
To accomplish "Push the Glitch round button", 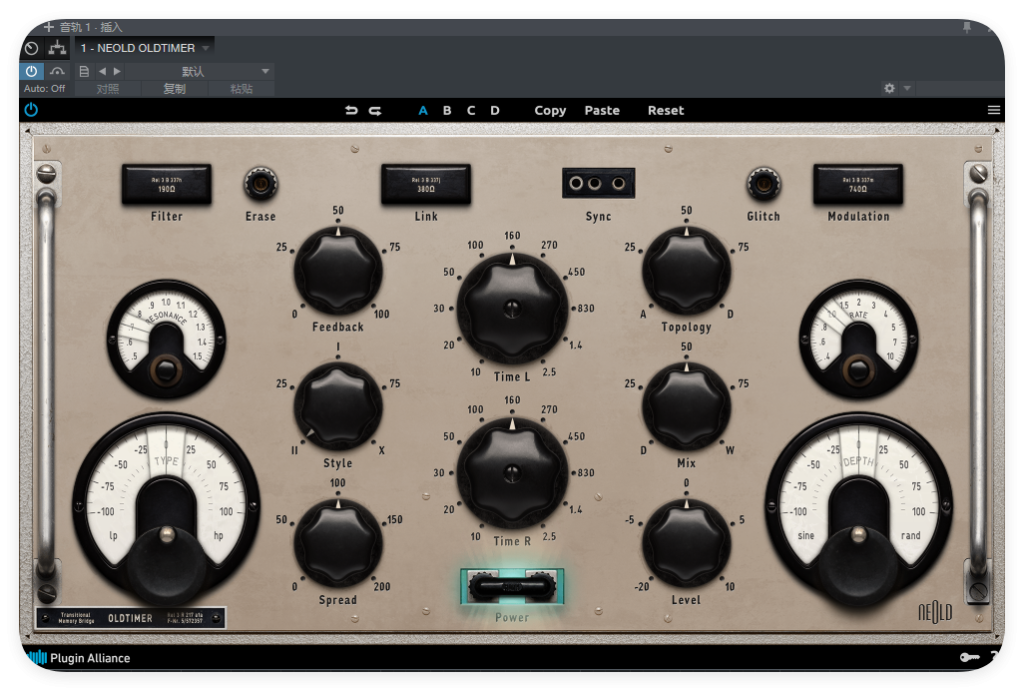I will (x=763, y=184).
